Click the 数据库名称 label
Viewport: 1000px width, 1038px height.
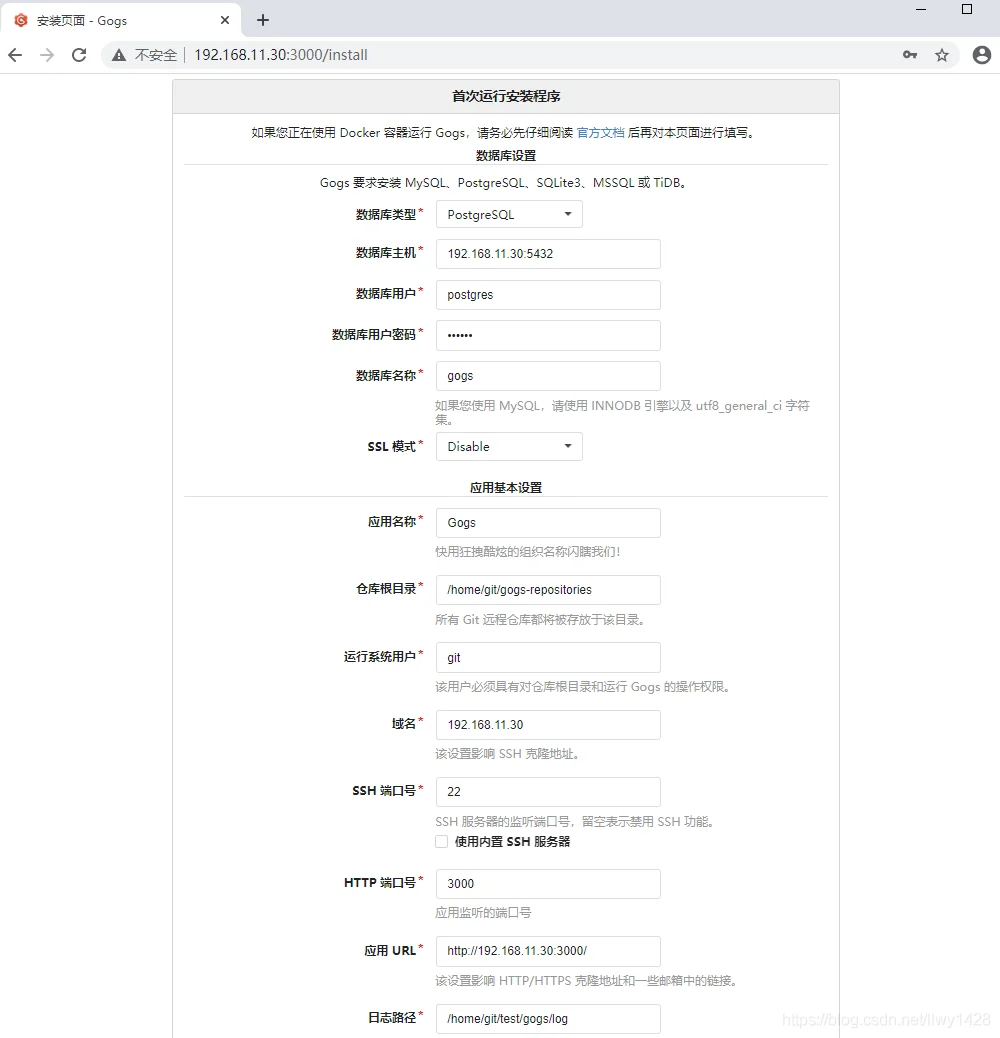tap(386, 375)
